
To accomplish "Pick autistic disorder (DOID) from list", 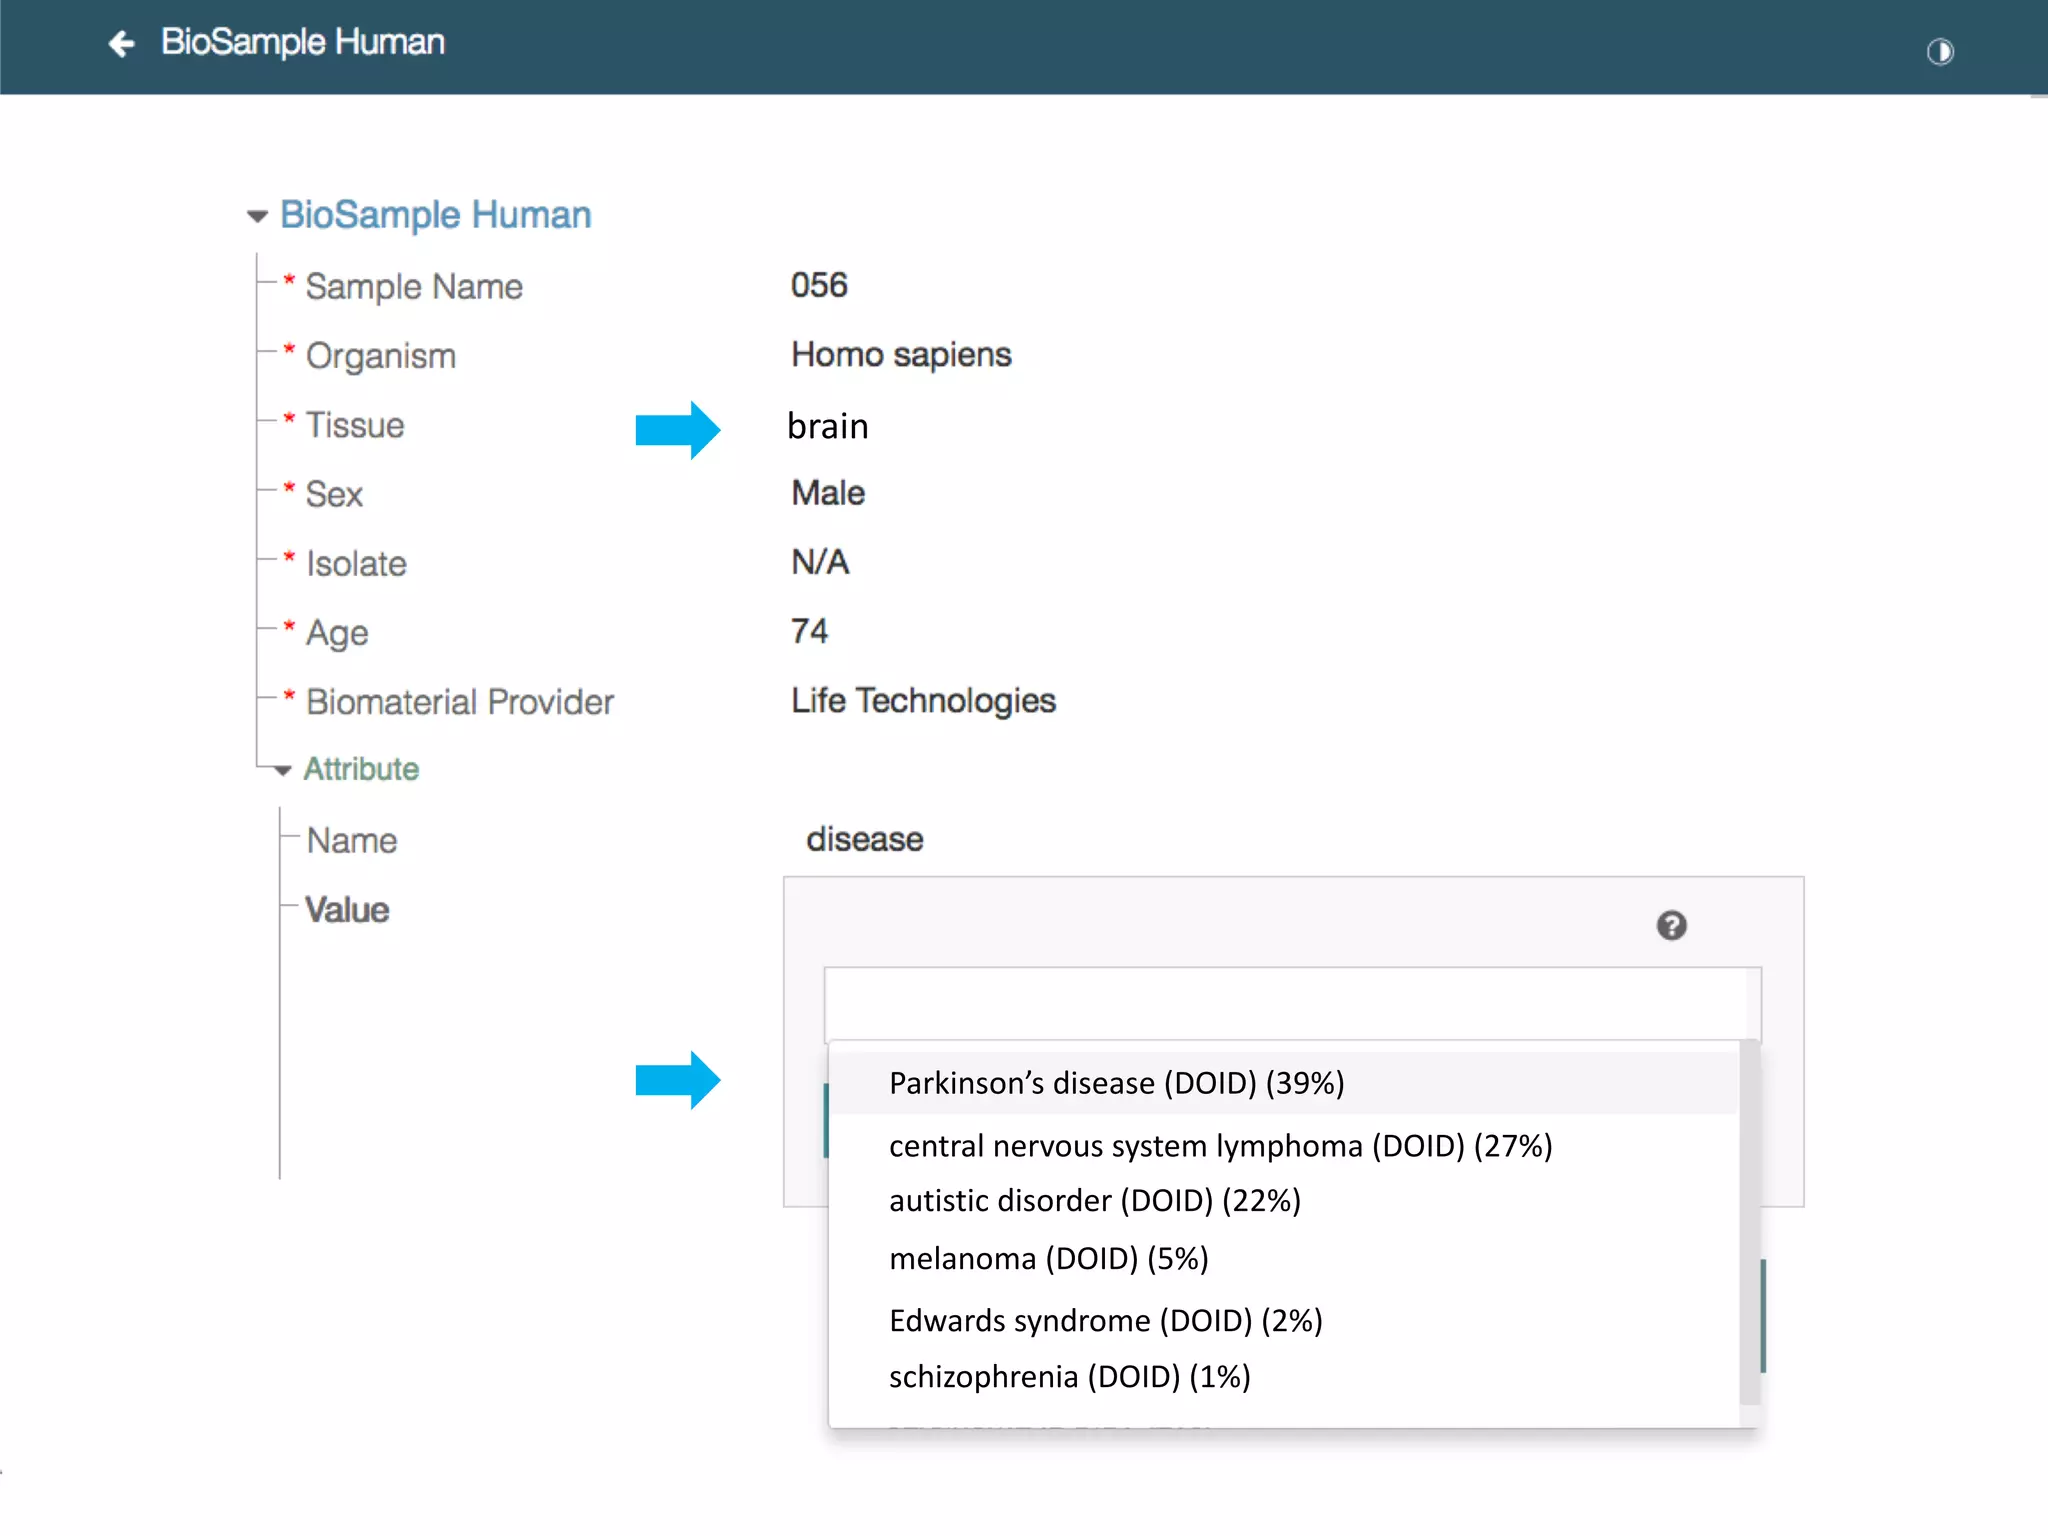I will point(1094,1201).
